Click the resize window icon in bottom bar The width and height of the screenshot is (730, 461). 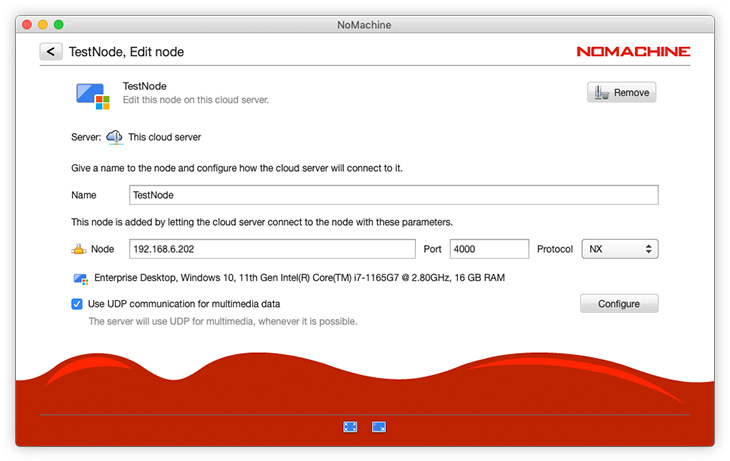379,427
